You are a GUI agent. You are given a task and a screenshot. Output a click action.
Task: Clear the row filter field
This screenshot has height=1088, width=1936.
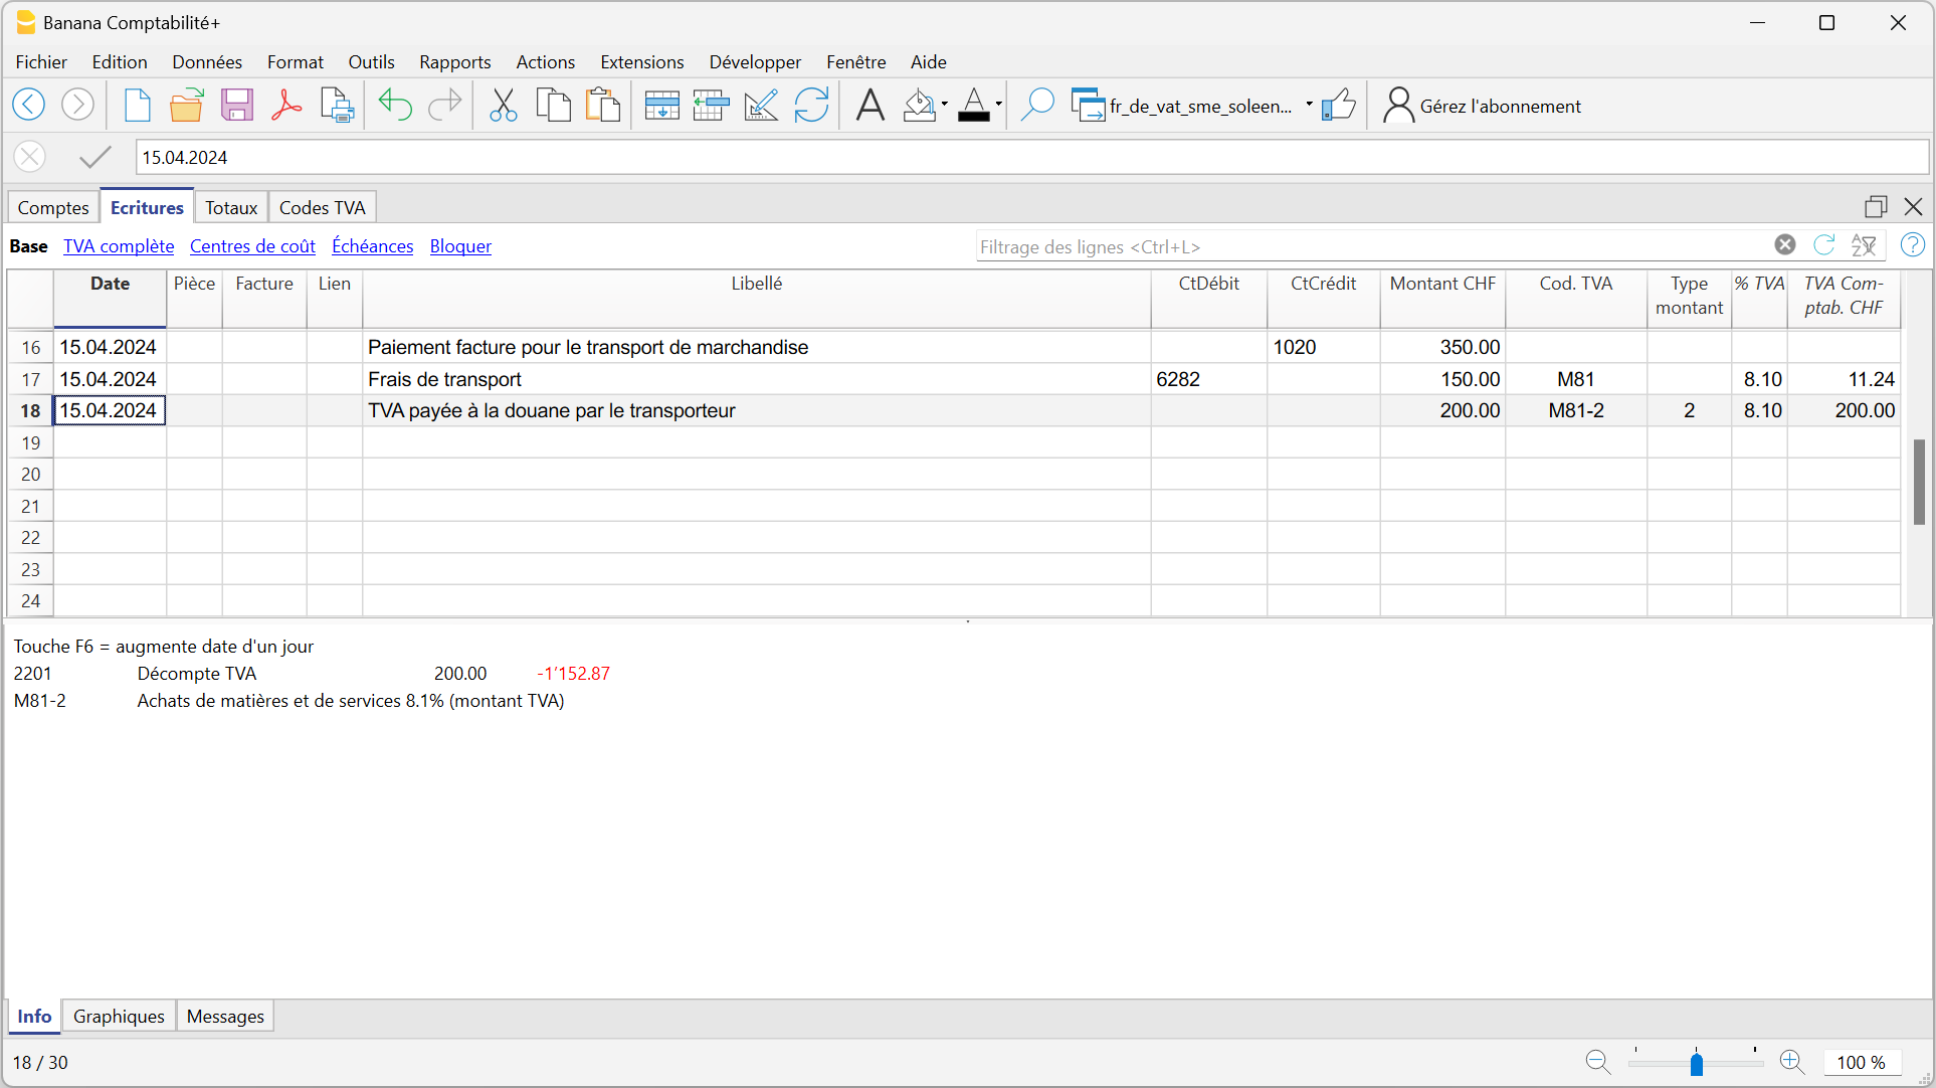coord(1785,245)
